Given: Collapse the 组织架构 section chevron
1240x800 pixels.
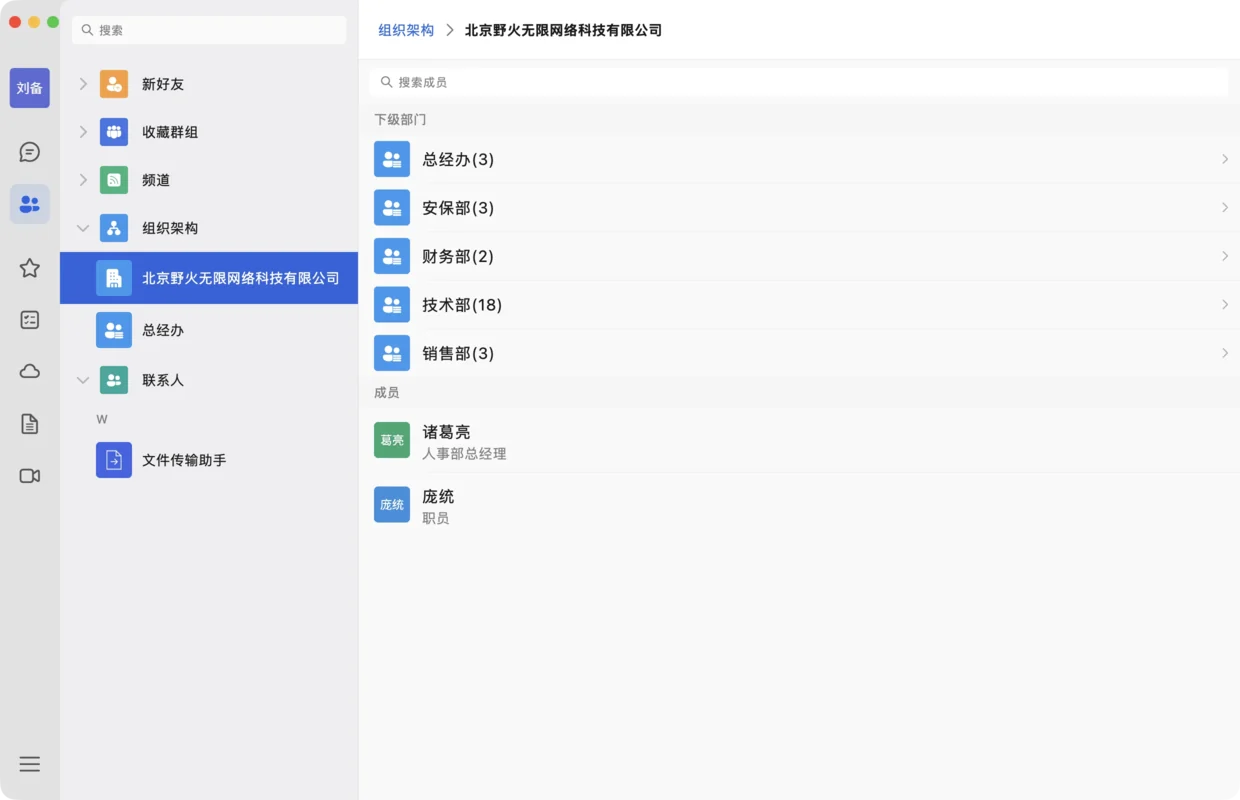Looking at the screenshot, I should pyautogui.click(x=83, y=228).
